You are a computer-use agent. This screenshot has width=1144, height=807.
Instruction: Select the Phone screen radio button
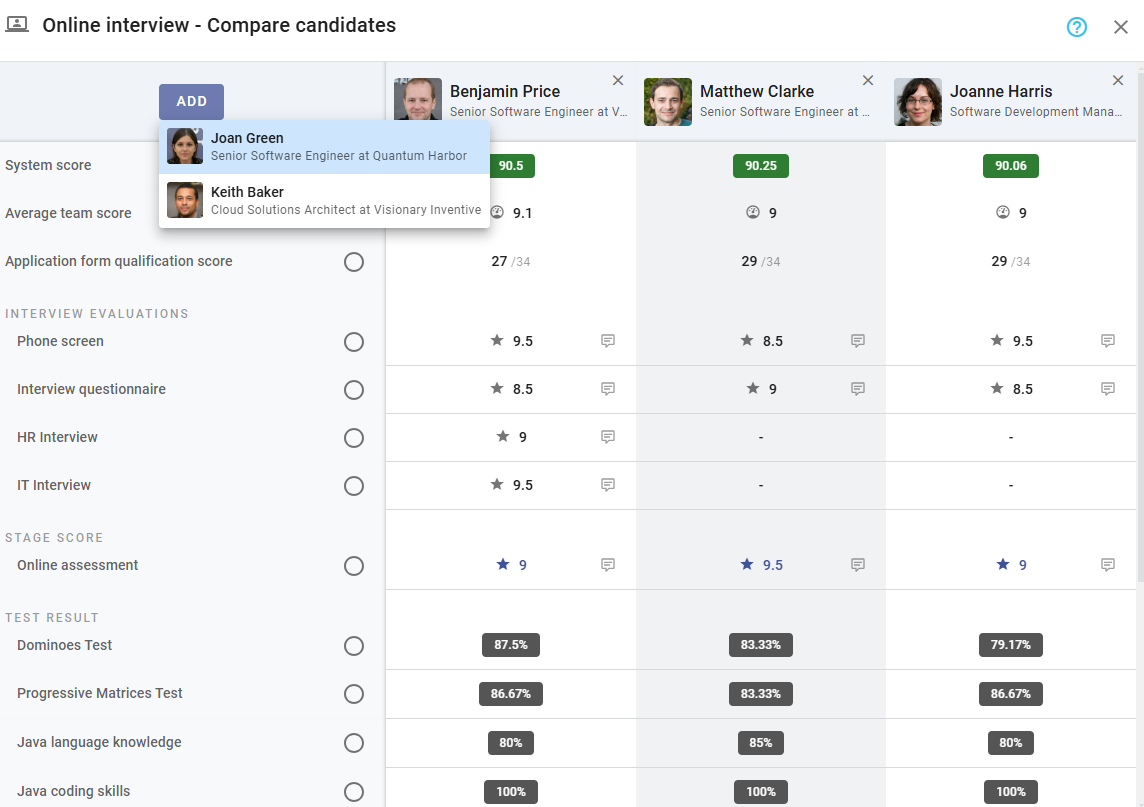(x=353, y=342)
